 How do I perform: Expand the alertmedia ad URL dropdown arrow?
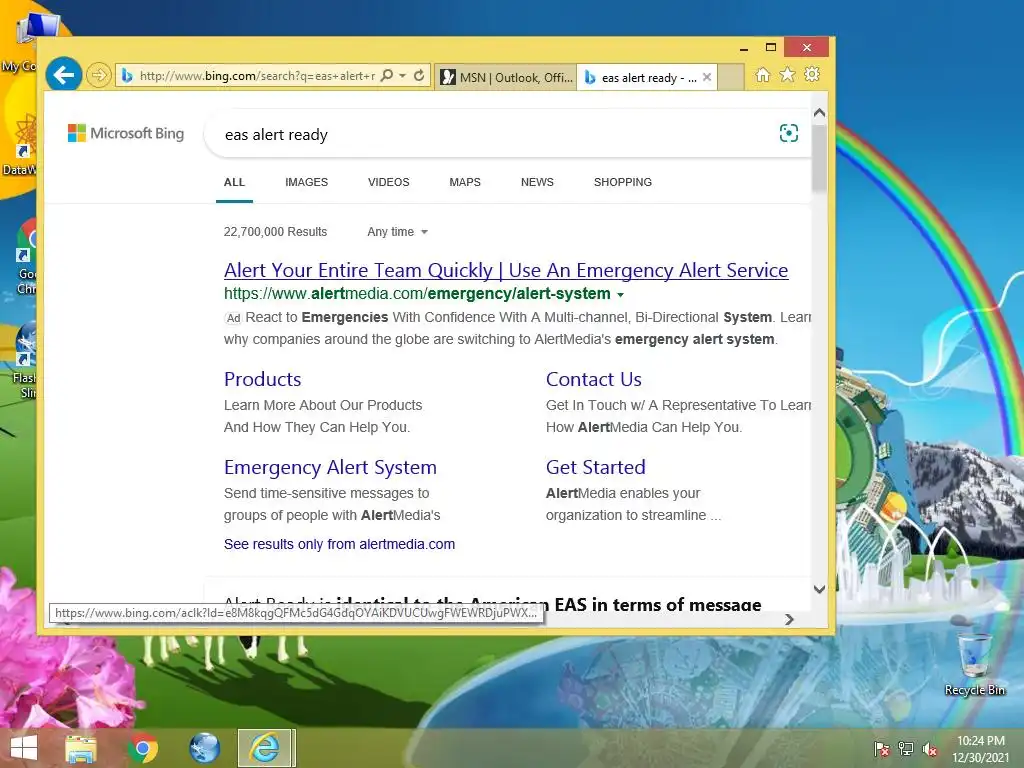tap(620, 295)
